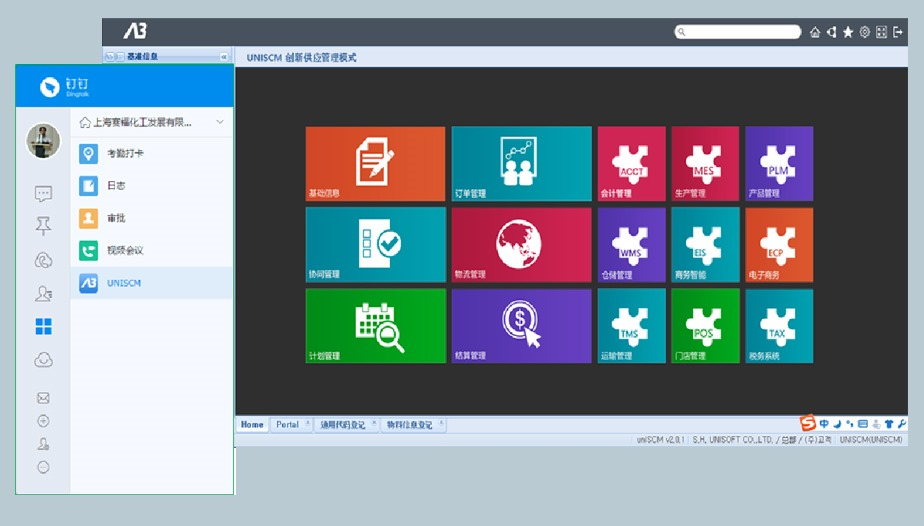Open the DingTalk mail envelope icon
Viewport: 924px width, 526px height.
(43, 398)
